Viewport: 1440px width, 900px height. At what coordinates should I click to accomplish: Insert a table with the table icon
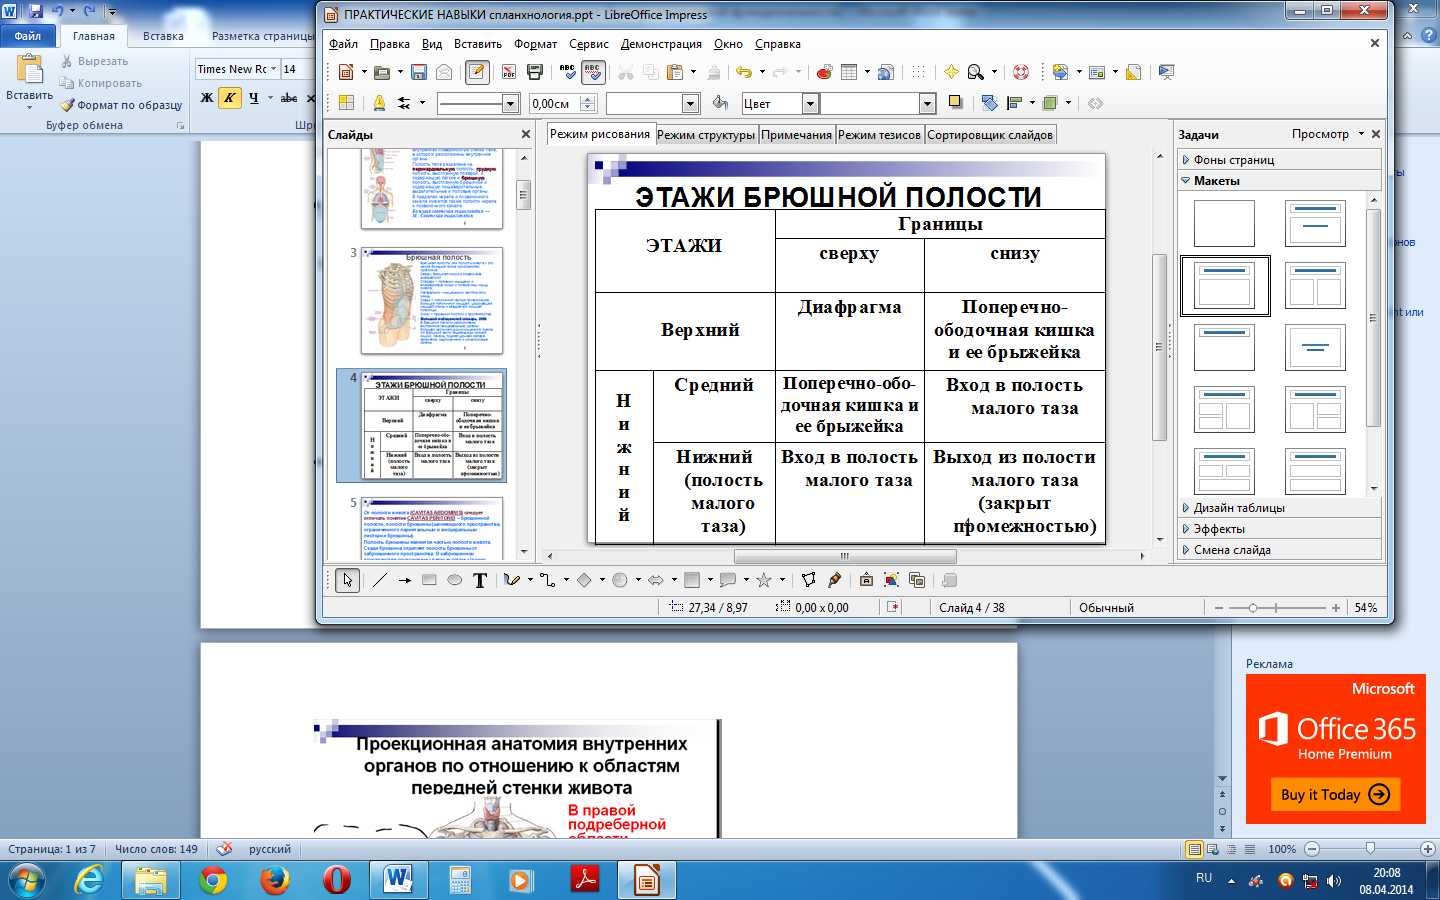pos(849,72)
